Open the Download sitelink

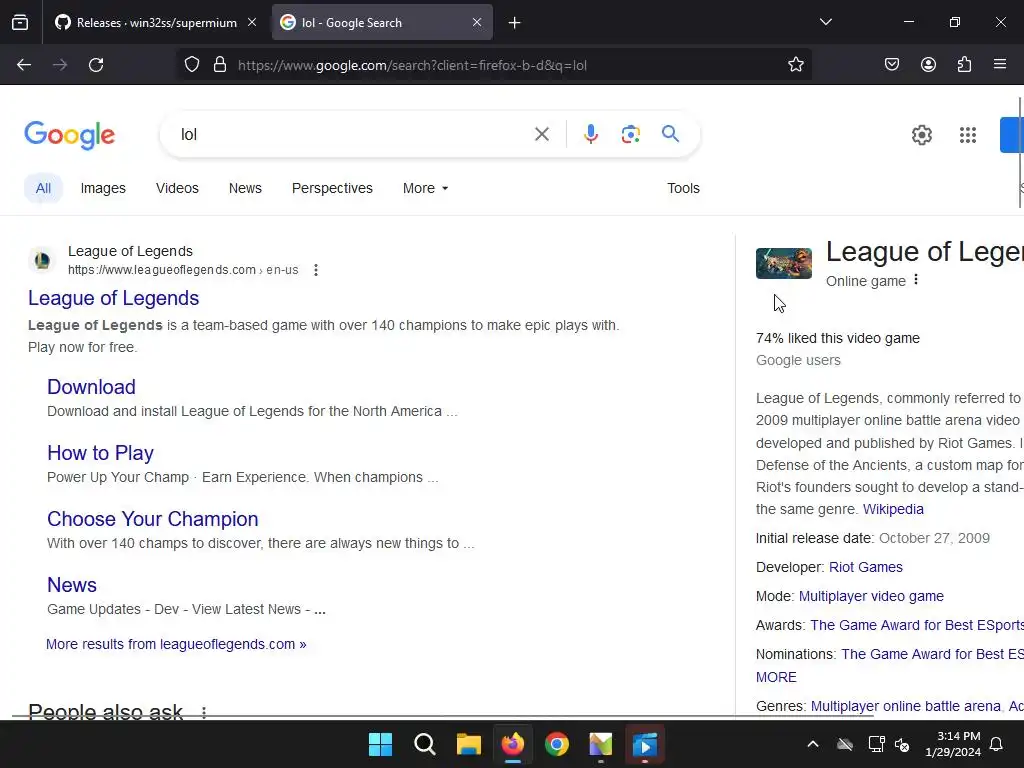click(91, 387)
